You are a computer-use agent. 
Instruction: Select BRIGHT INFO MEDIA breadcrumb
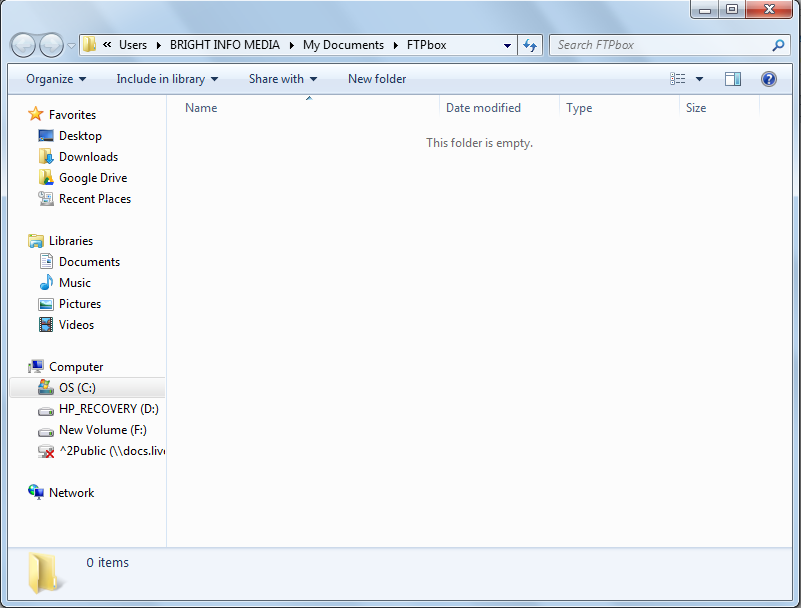tap(225, 45)
